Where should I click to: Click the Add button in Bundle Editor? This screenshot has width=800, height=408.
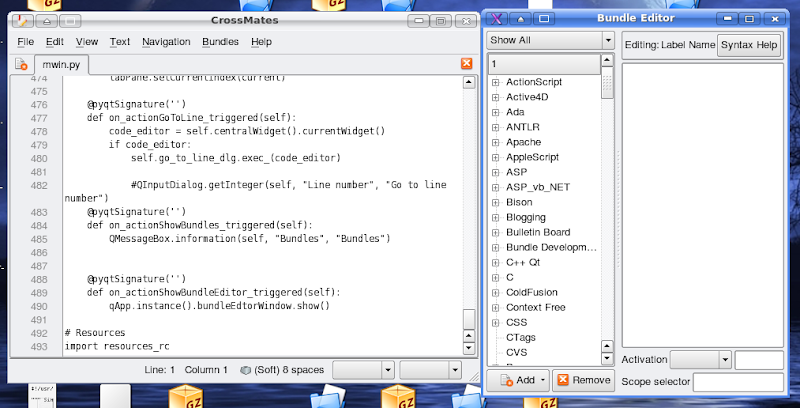coord(518,380)
